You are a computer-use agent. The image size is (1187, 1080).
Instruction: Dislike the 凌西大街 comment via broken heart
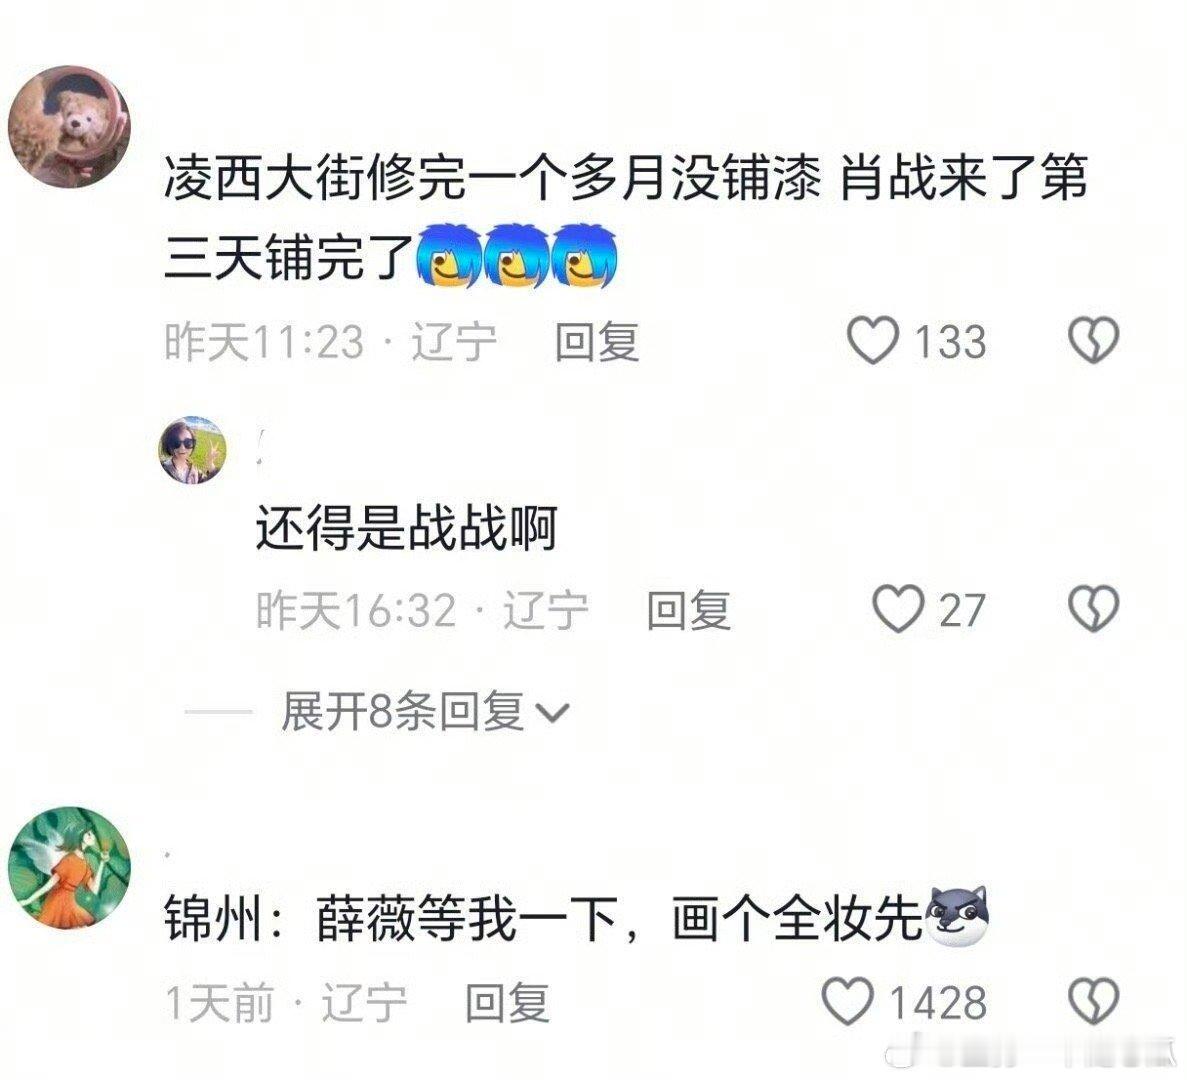coord(1093,339)
